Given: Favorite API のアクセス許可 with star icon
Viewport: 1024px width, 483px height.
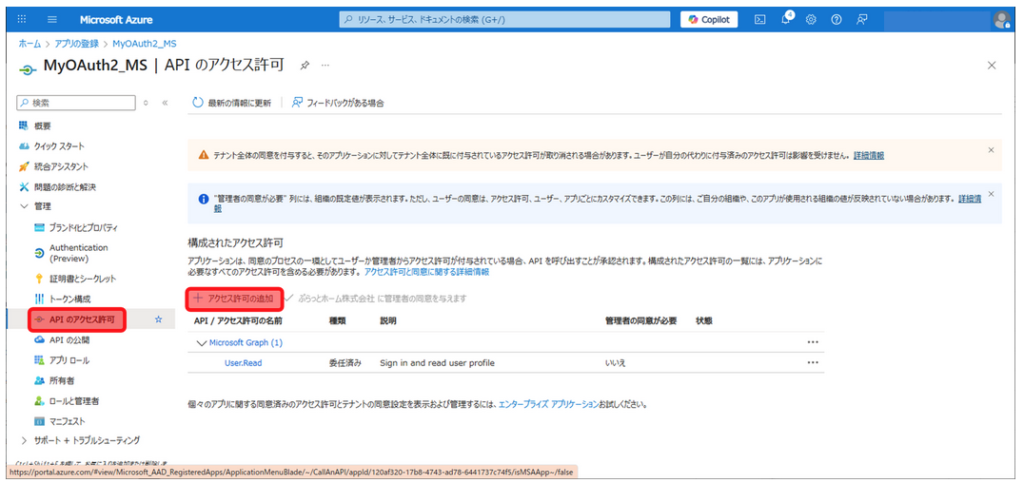Looking at the screenshot, I should 158,319.
